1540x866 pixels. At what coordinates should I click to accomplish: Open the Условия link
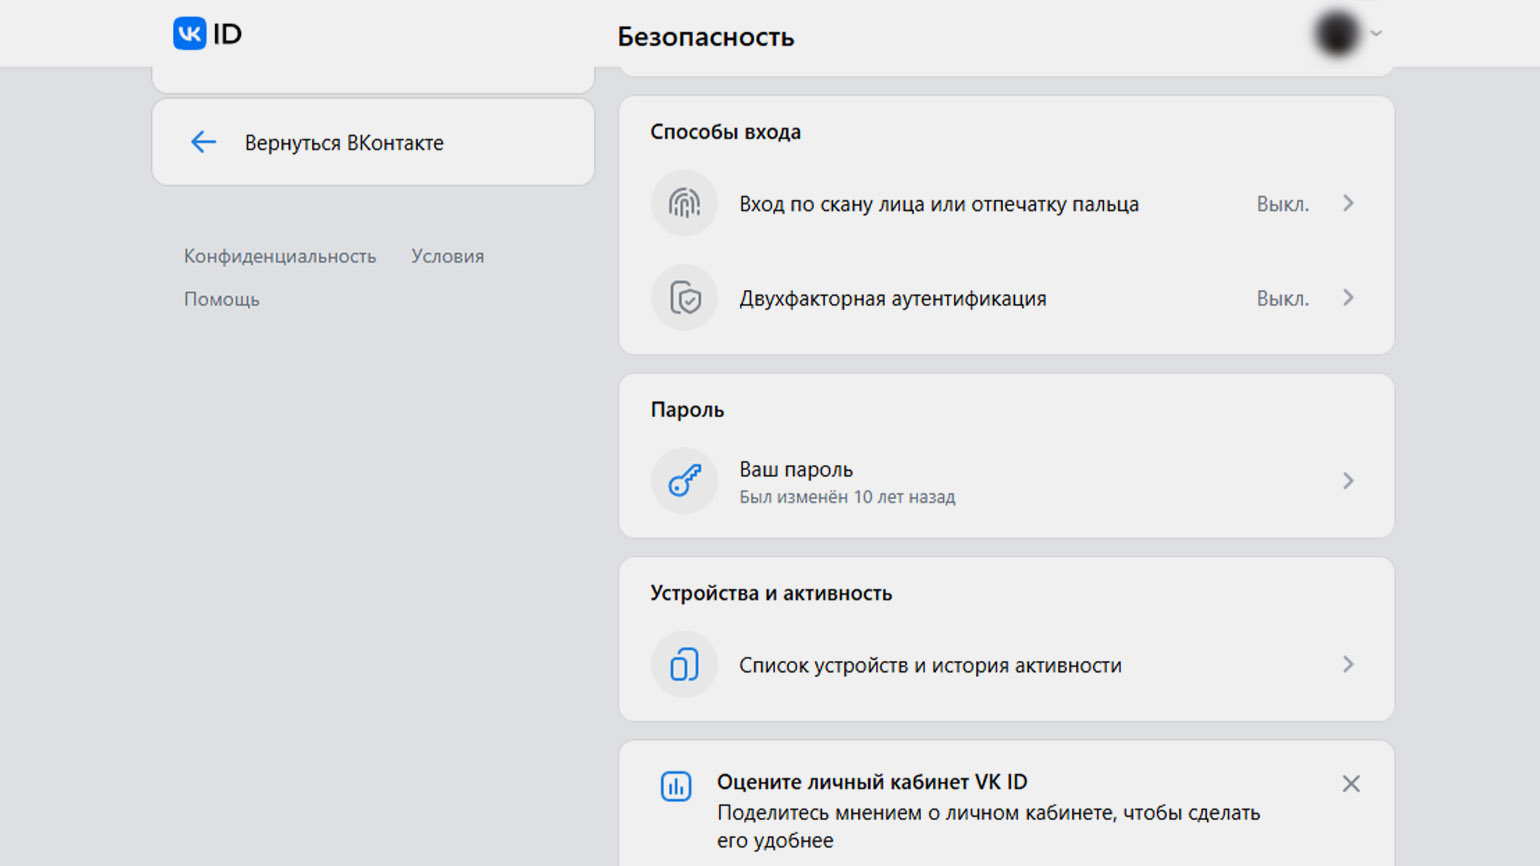click(447, 256)
